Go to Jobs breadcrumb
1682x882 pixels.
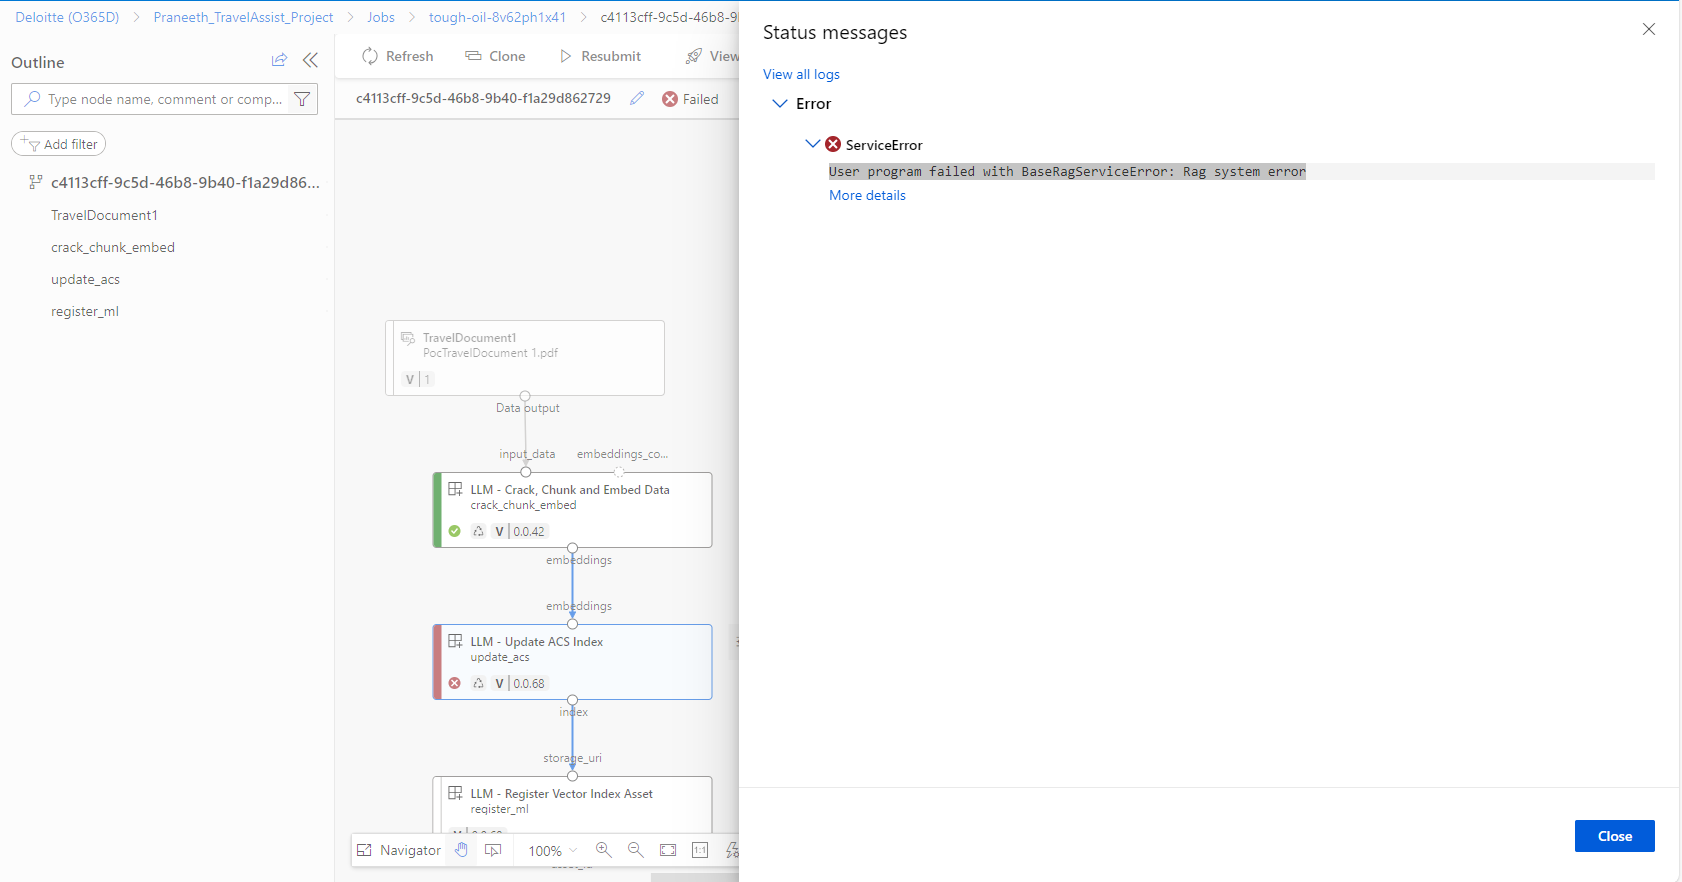click(381, 17)
